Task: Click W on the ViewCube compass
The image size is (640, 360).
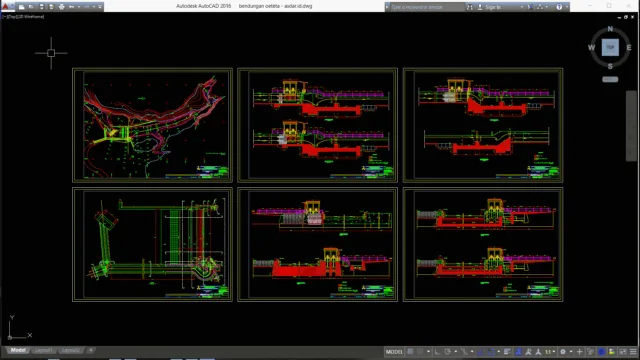Action: tap(591, 48)
